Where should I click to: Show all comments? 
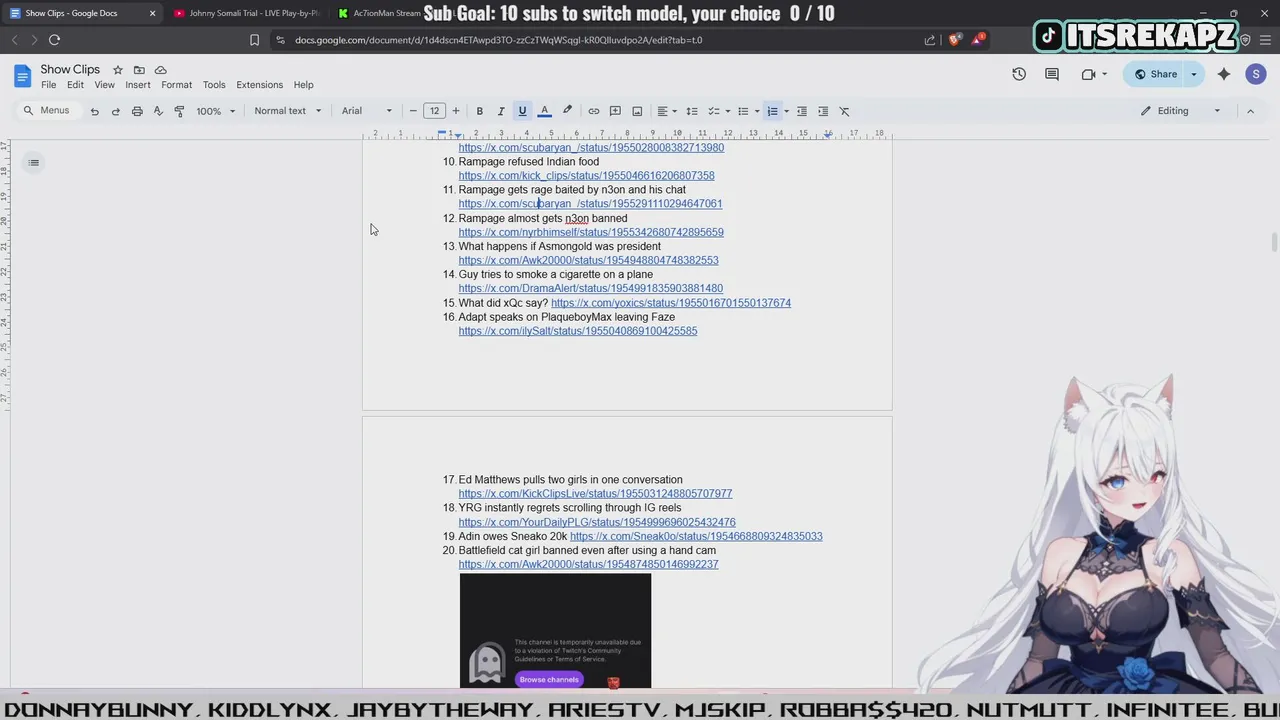(x=1052, y=74)
